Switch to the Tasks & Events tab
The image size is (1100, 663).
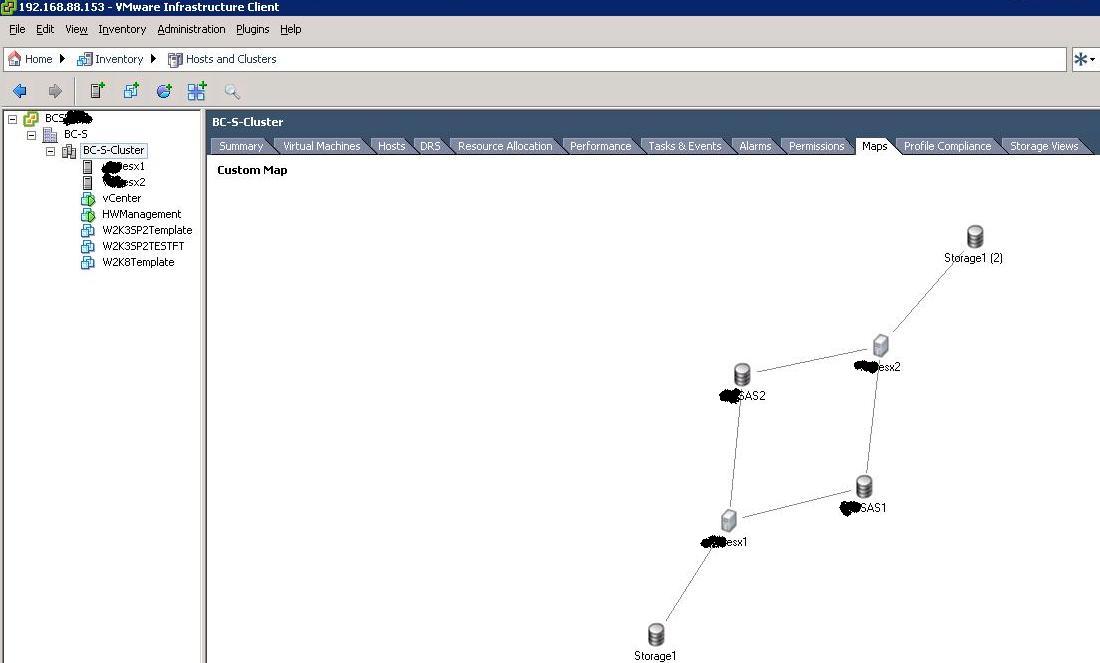click(x=685, y=146)
